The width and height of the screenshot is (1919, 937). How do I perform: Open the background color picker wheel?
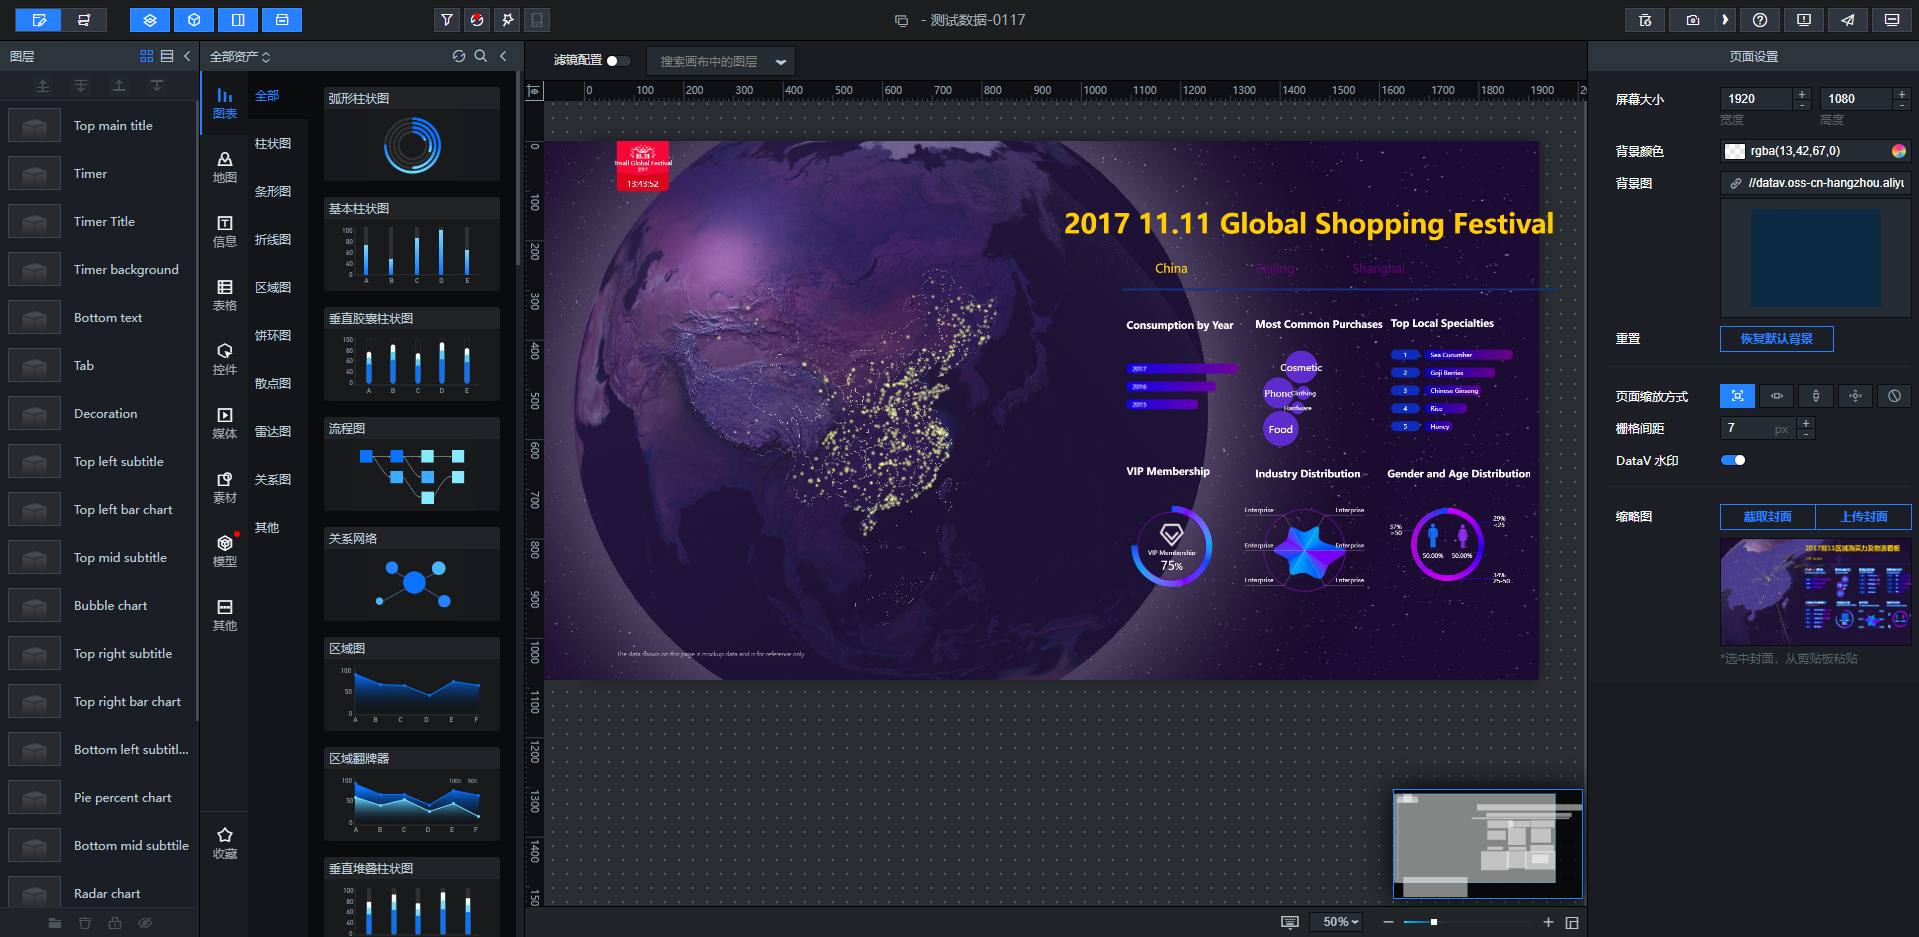tap(1898, 151)
